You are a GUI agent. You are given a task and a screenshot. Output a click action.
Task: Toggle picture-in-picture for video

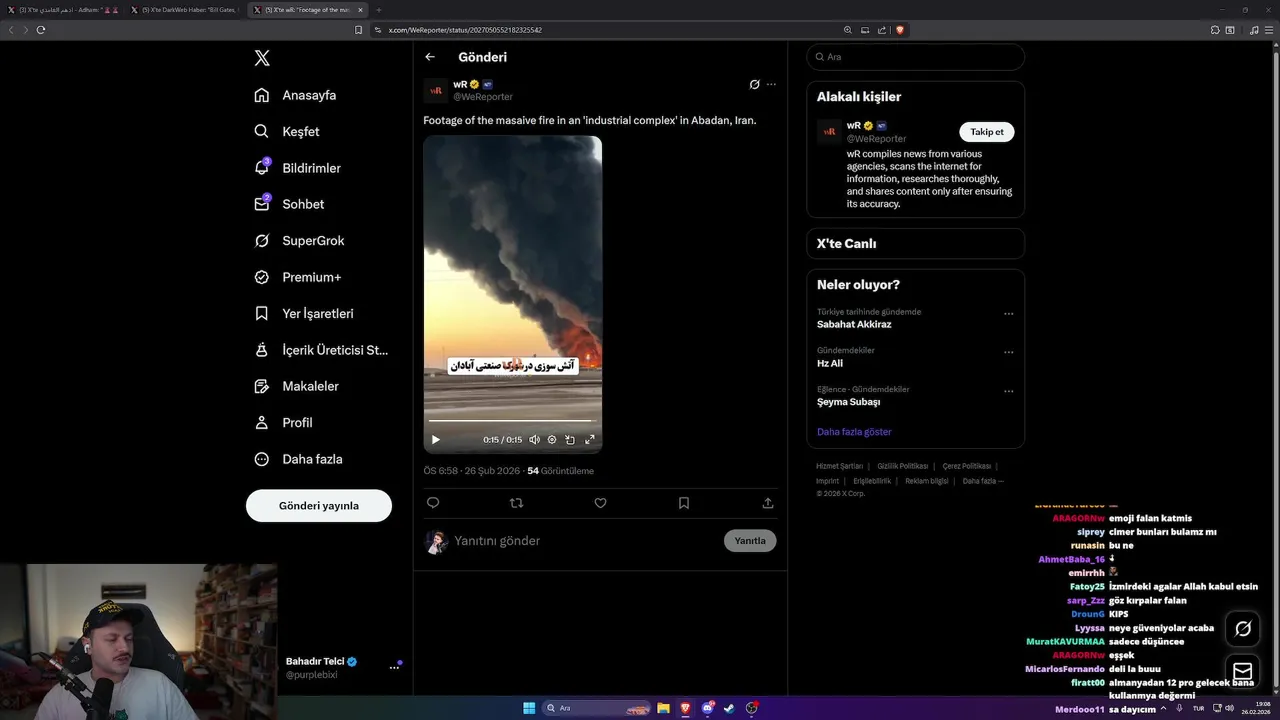pos(570,439)
